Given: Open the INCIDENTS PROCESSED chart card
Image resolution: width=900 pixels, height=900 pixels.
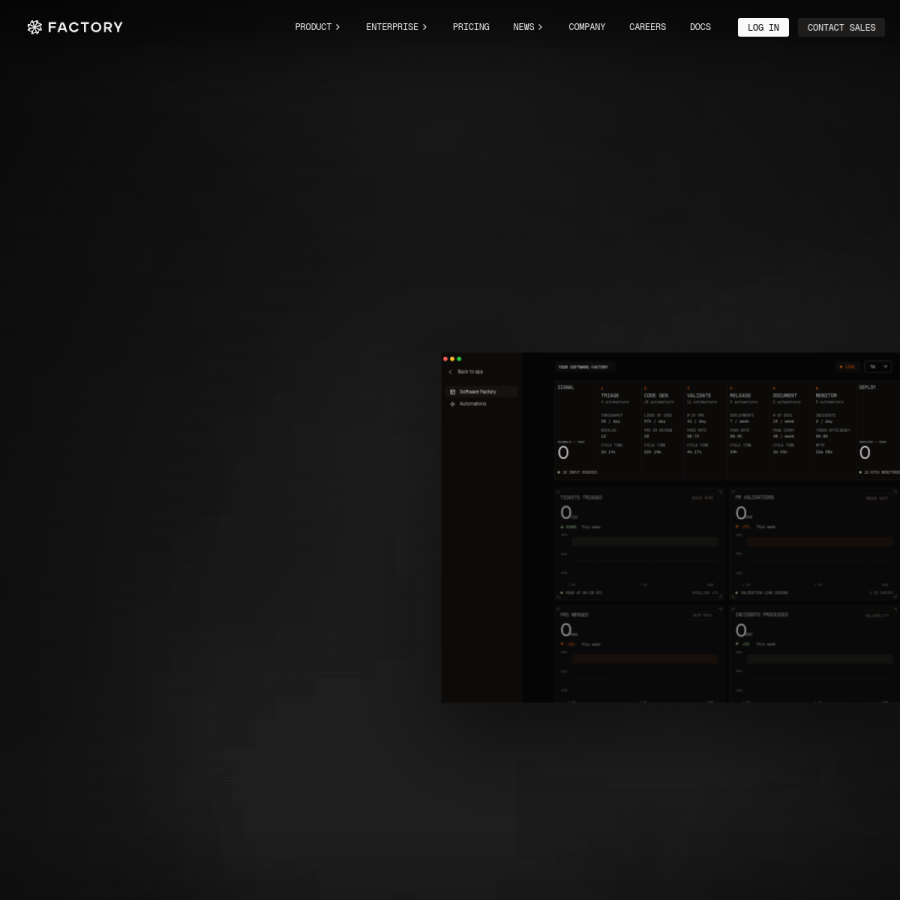Looking at the screenshot, I should (x=813, y=654).
